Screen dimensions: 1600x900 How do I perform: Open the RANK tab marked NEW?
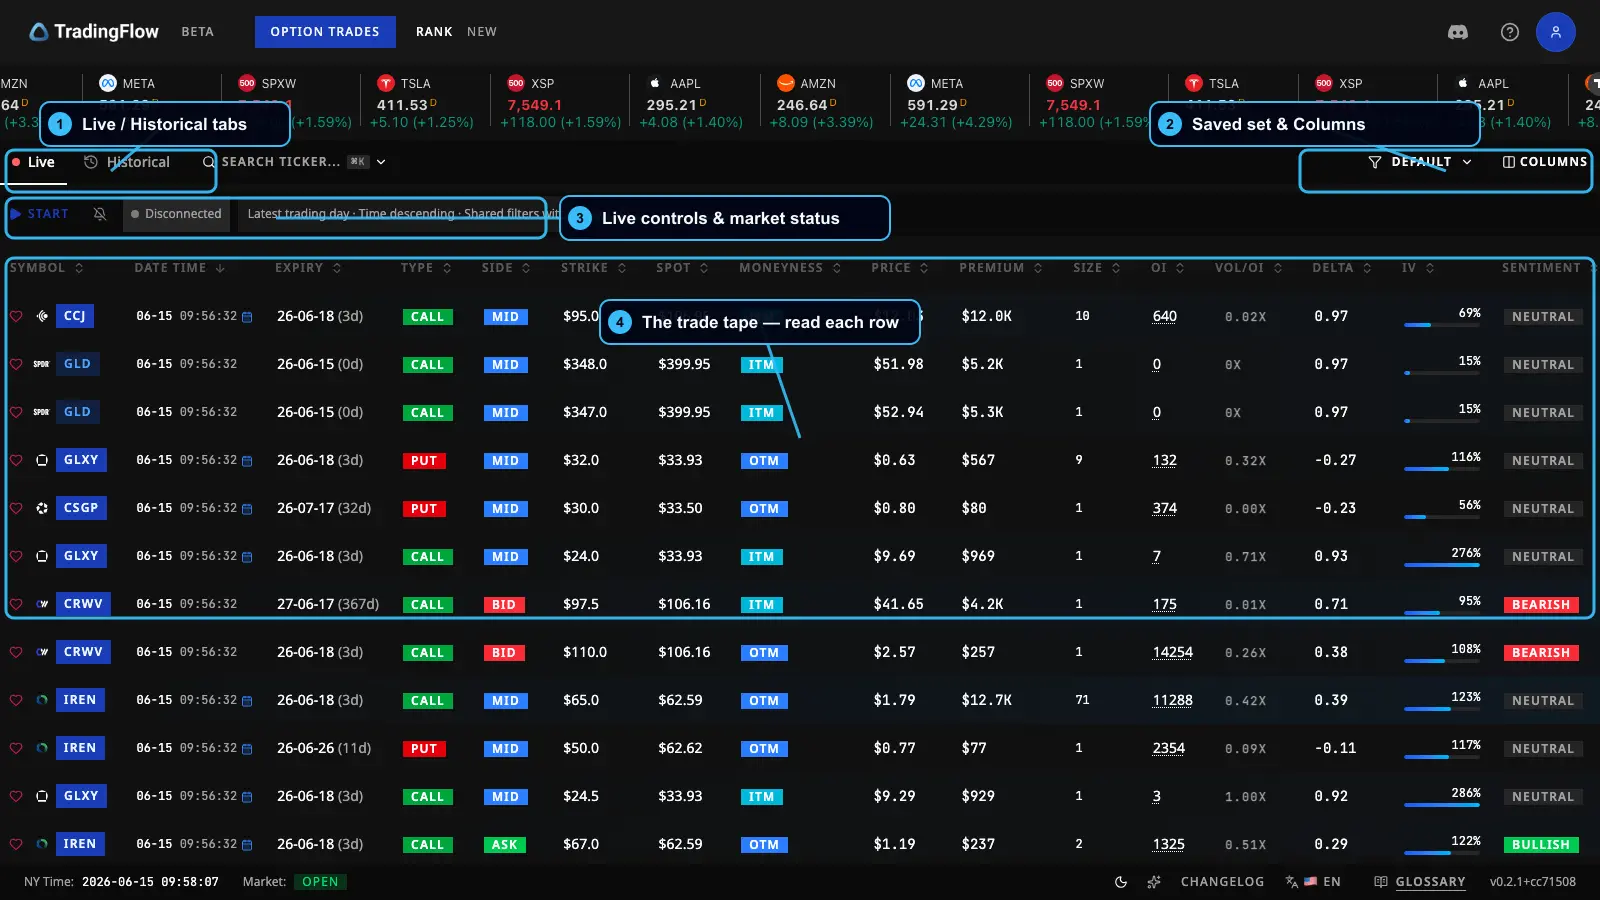pyautogui.click(x=456, y=32)
